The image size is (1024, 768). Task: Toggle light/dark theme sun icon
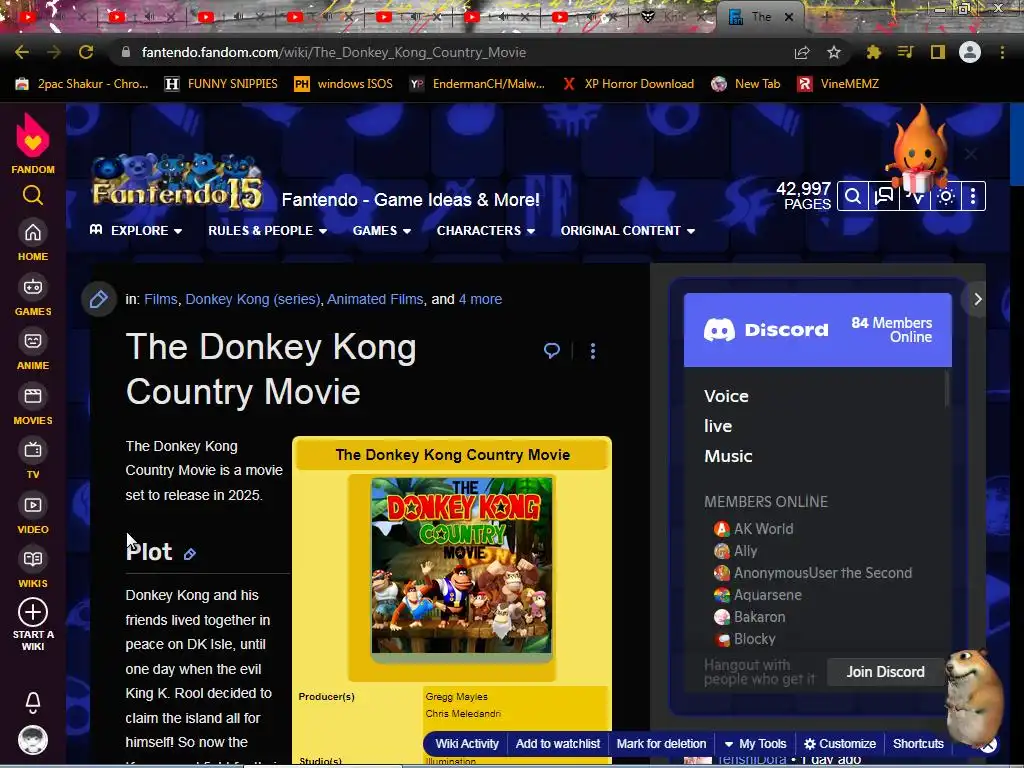point(946,196)
